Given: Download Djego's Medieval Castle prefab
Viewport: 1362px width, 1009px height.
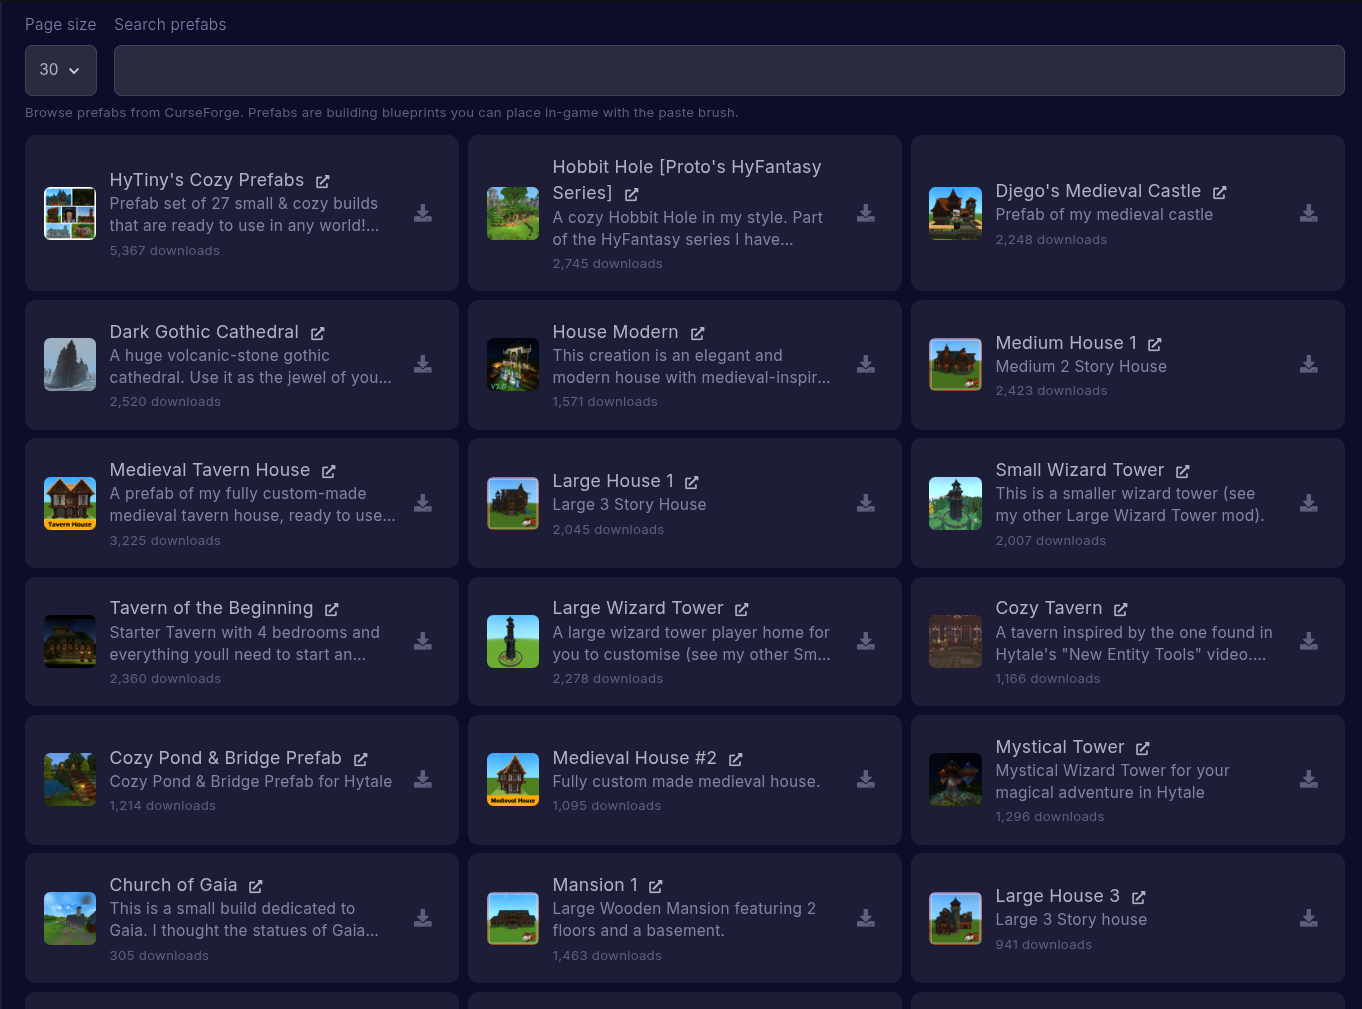Looking at the screenshot, I should (1308, 213).
